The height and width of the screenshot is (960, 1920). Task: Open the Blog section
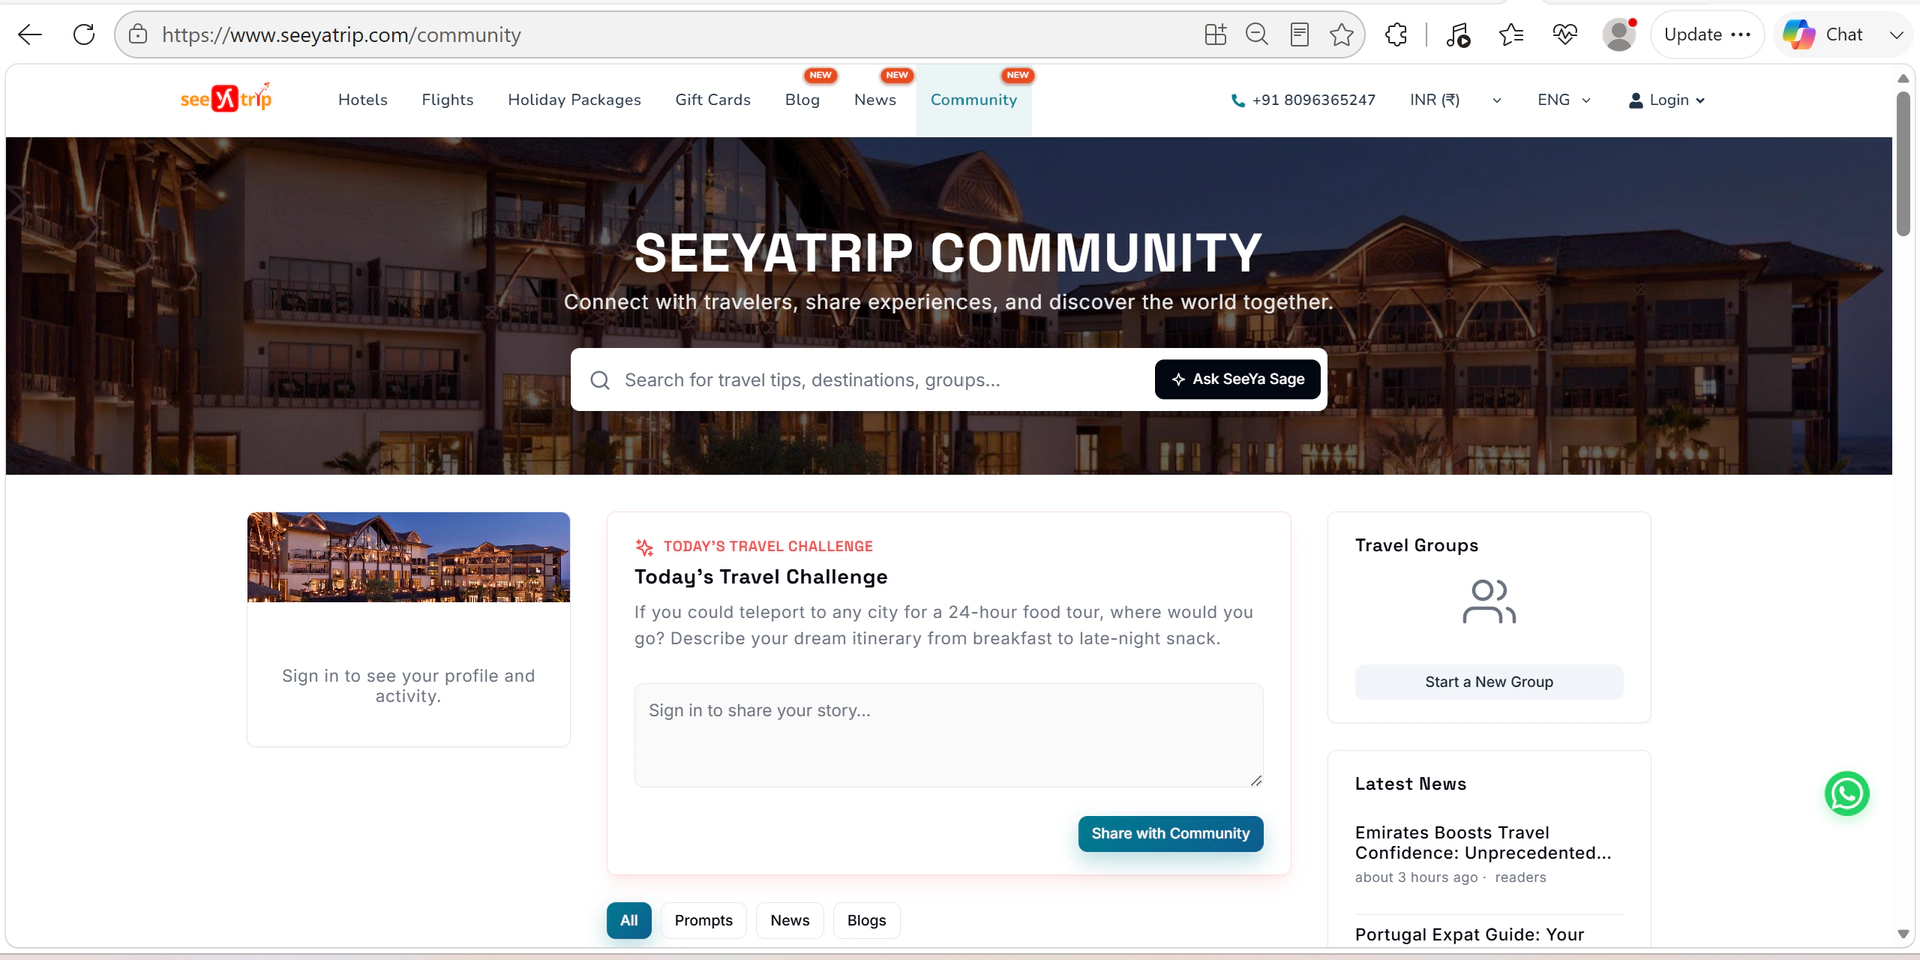coord(802,100)
